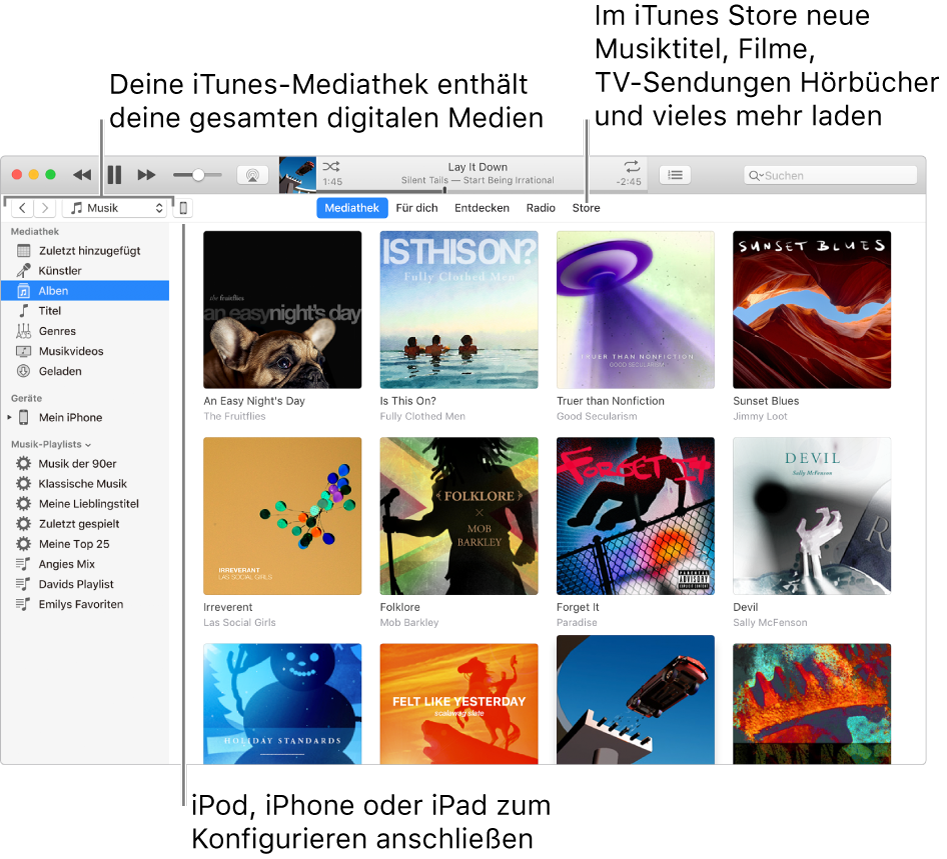Open the Emilys Favoriten playlist
The image size is (947, 859).
85,604
